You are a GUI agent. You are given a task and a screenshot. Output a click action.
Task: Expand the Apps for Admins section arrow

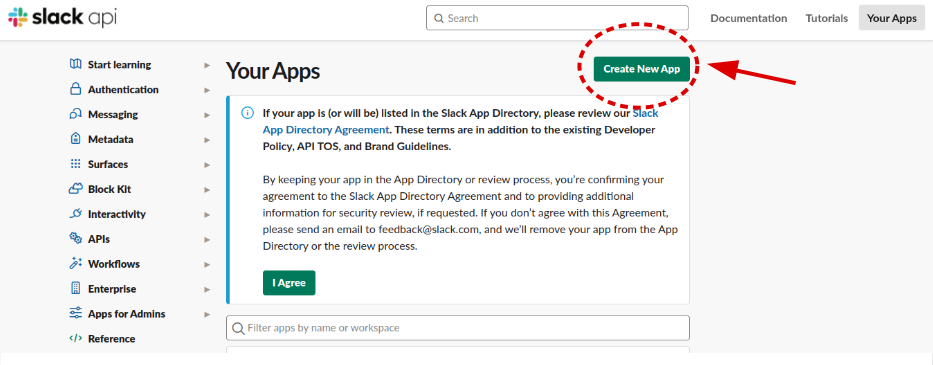pyautogui.click(x=207, y=314)
